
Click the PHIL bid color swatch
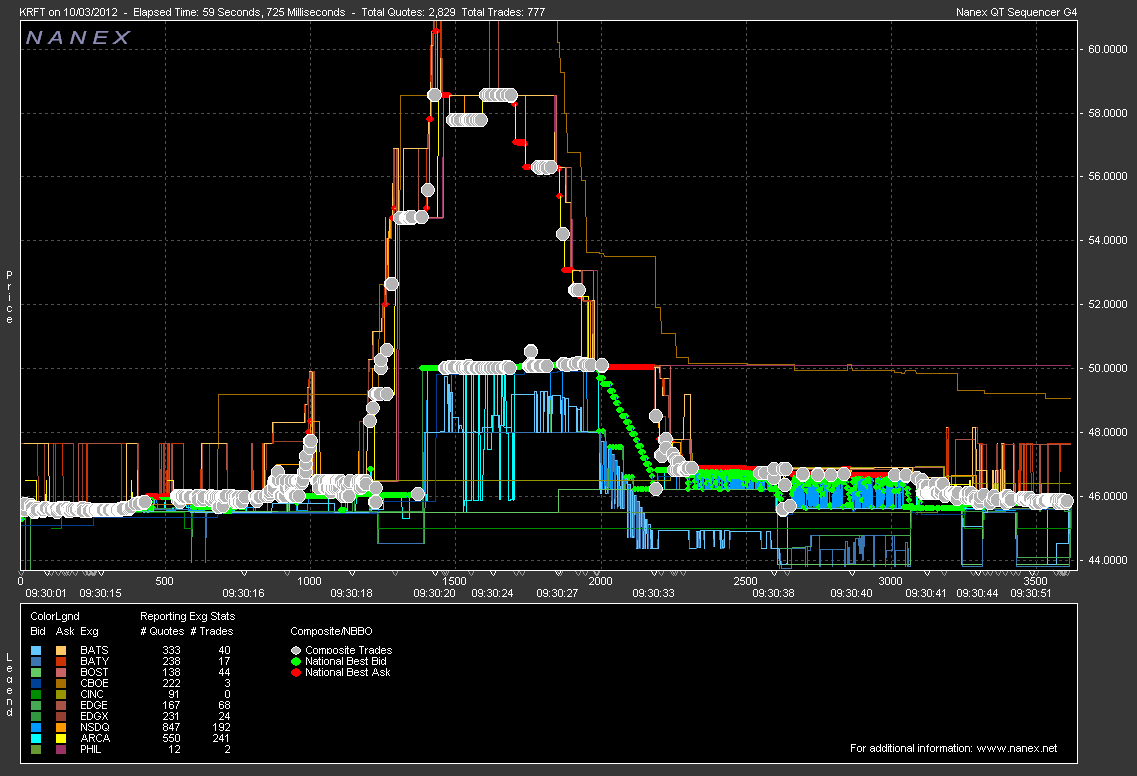[x=37, y=749]
